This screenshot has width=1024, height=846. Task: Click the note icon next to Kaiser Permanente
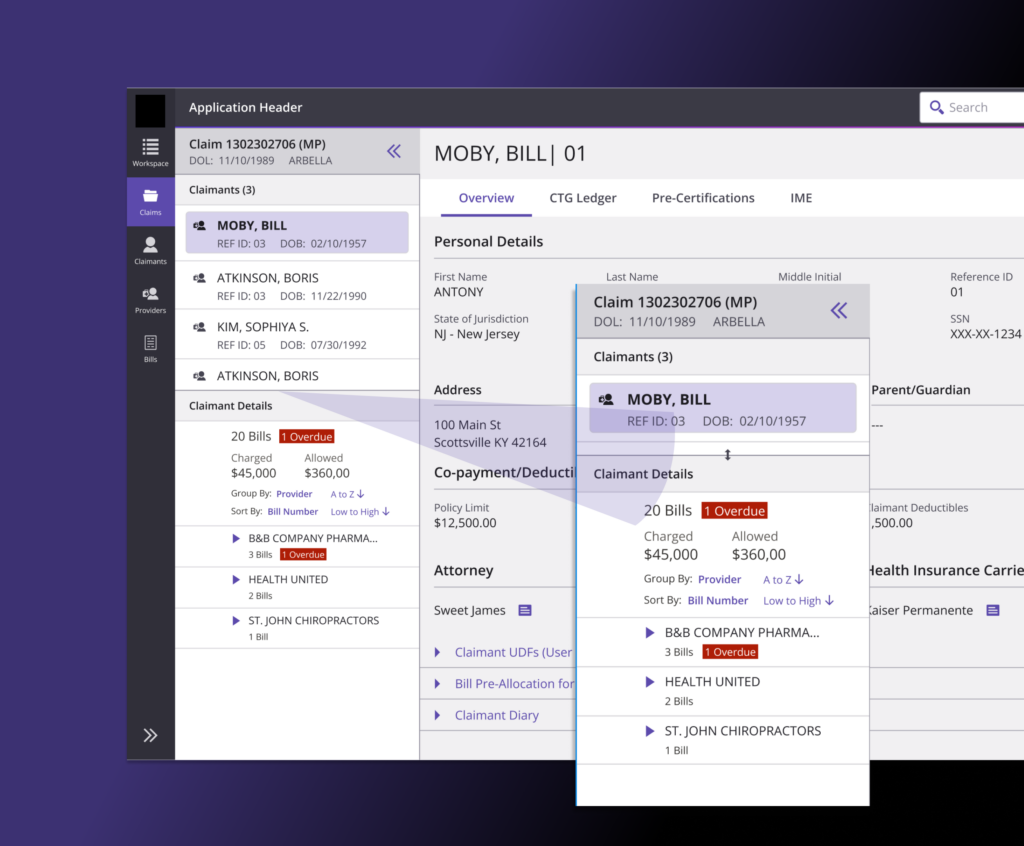[x=993, y=610]
